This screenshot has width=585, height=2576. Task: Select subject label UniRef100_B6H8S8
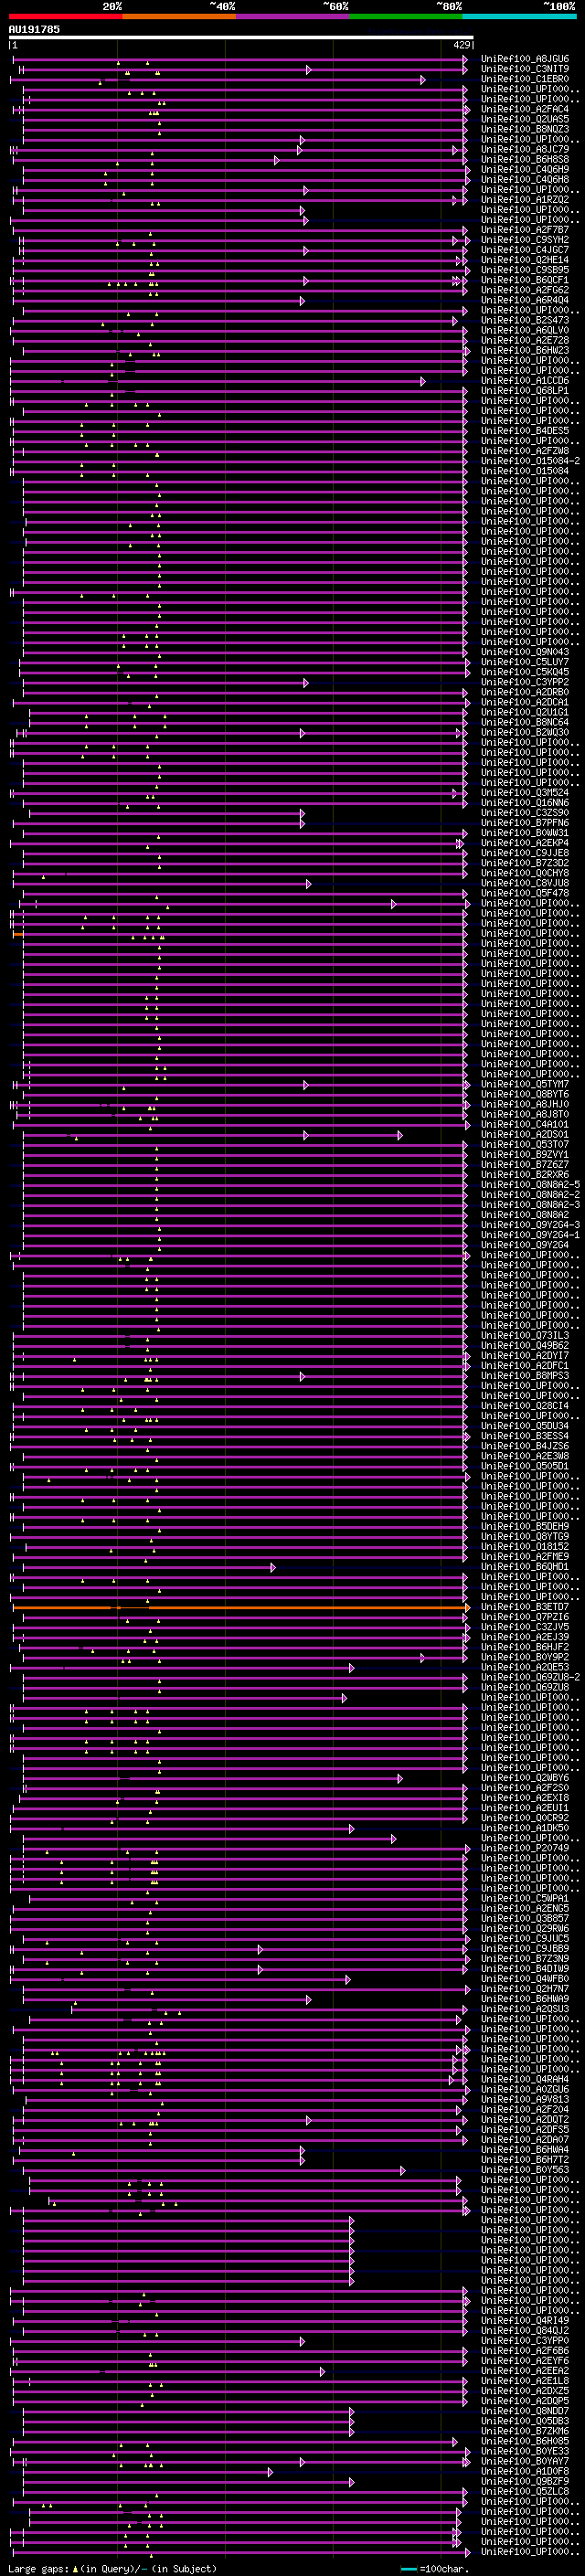pyautogui.click(x=525, y=160)
